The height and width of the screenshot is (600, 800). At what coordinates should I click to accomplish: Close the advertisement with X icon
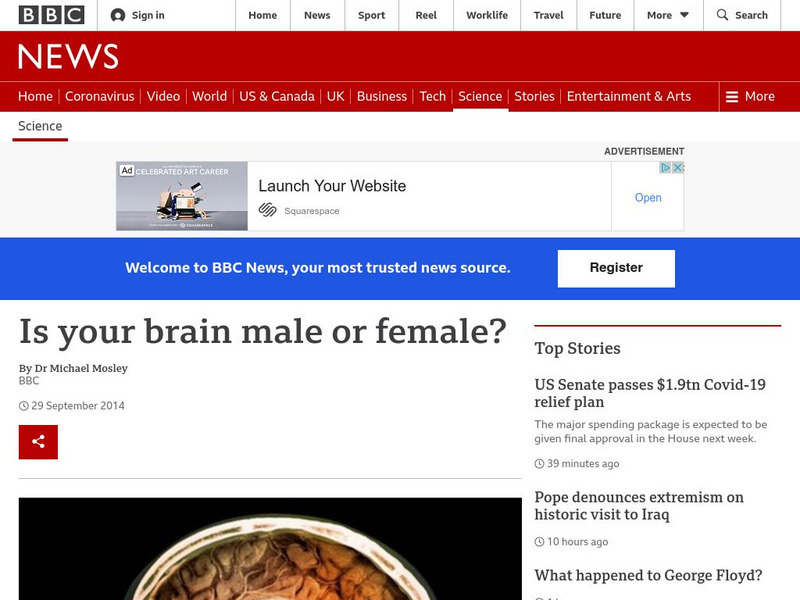678,168
